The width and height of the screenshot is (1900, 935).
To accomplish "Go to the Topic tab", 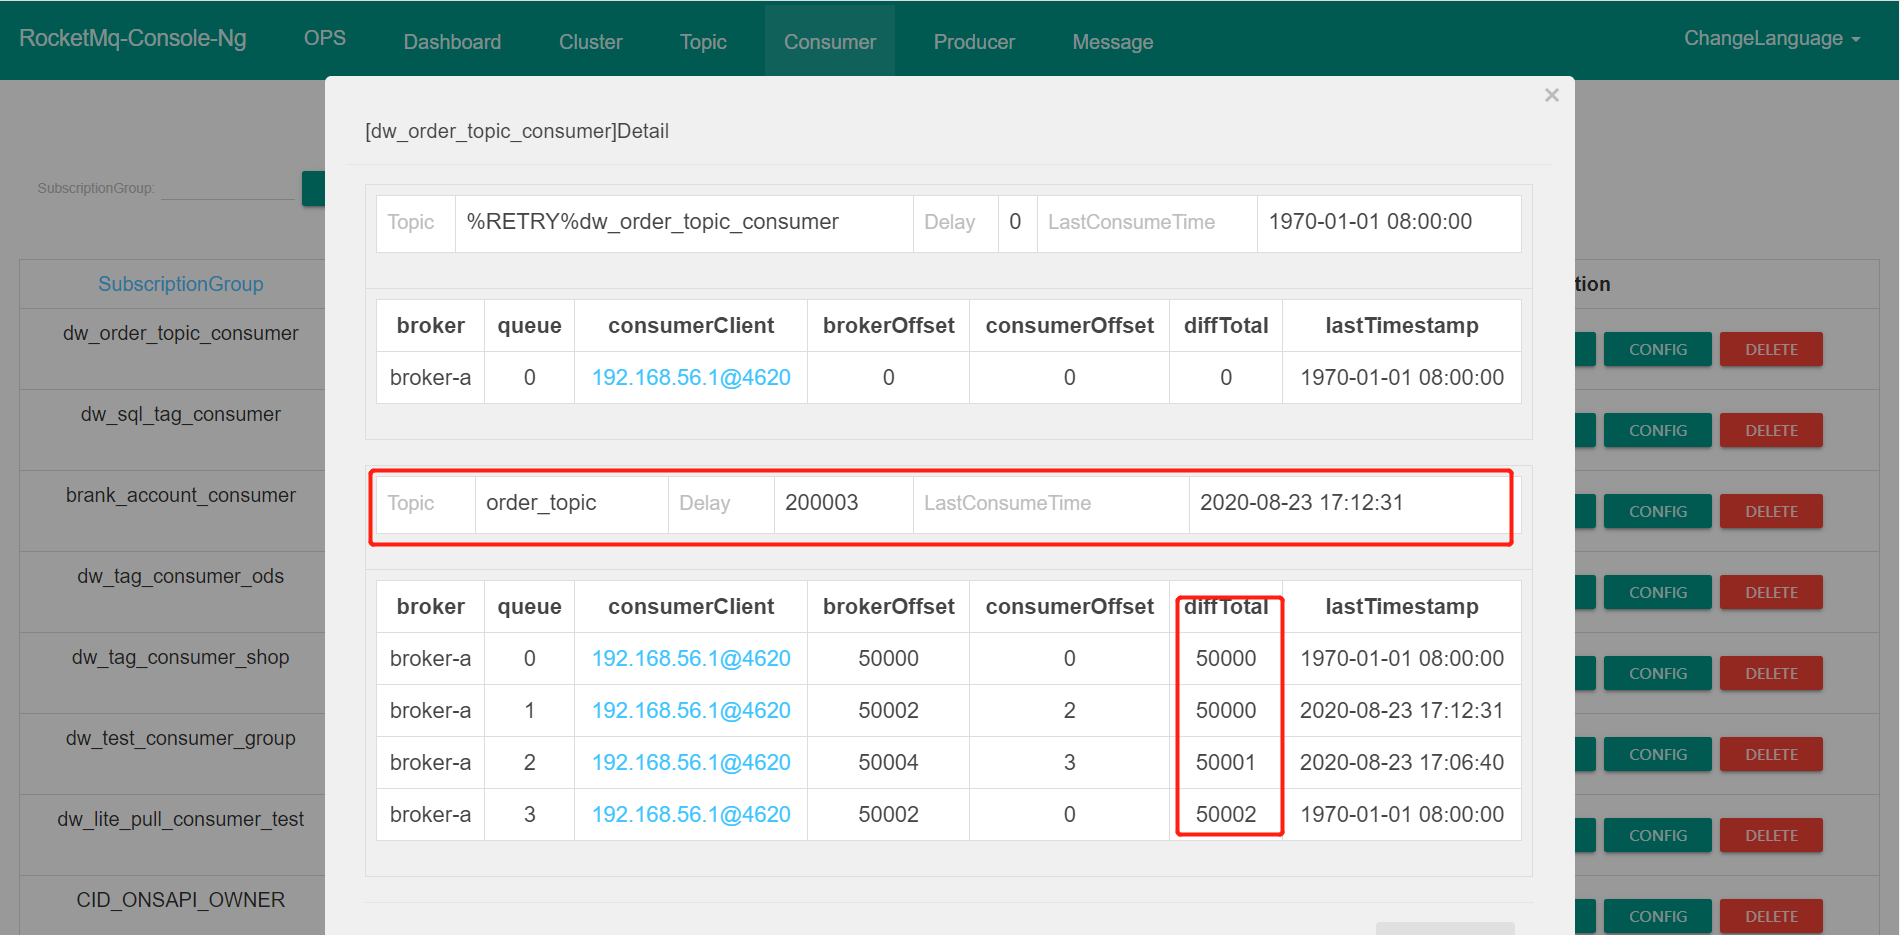I will pyautogui.click(x=703, y=42).
